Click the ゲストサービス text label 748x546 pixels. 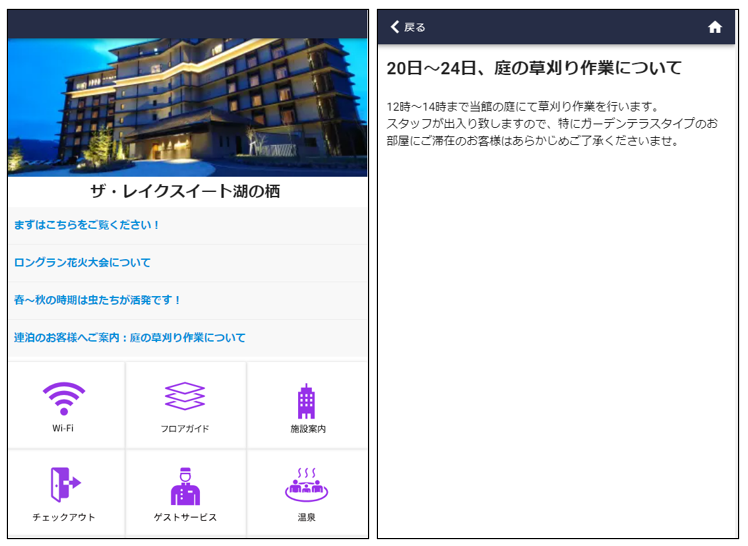coord(185,517)
